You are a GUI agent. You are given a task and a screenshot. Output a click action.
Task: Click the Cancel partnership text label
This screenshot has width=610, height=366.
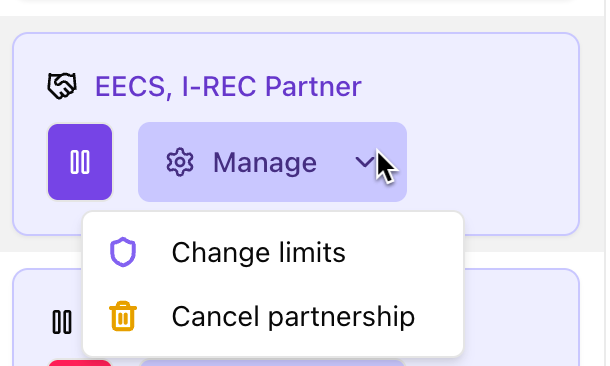click(x=293, y=317)
